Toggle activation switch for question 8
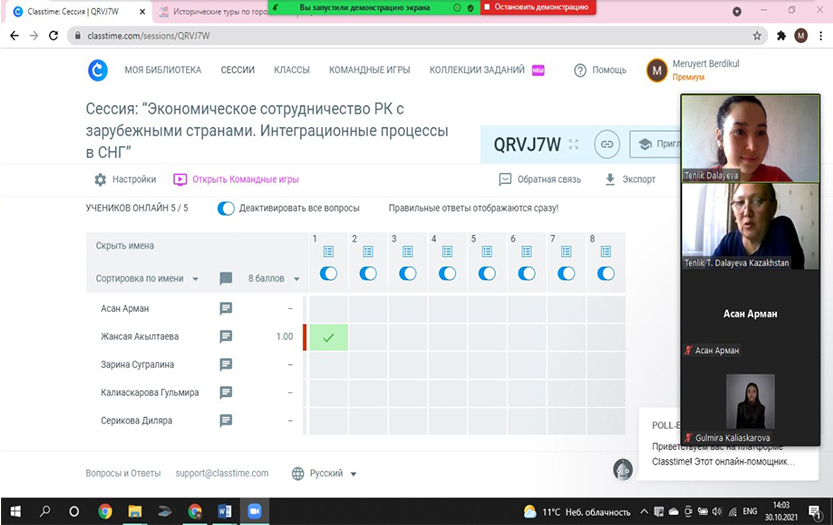The image size is (833, 525). coord(606,273)
